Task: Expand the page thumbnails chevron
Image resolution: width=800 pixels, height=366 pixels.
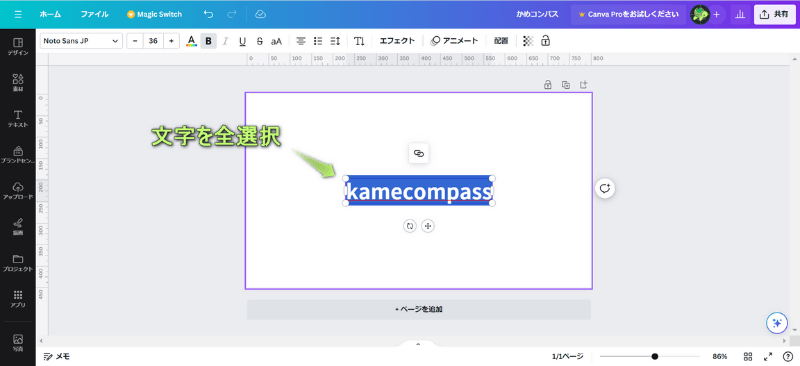Action: point(418,344)
